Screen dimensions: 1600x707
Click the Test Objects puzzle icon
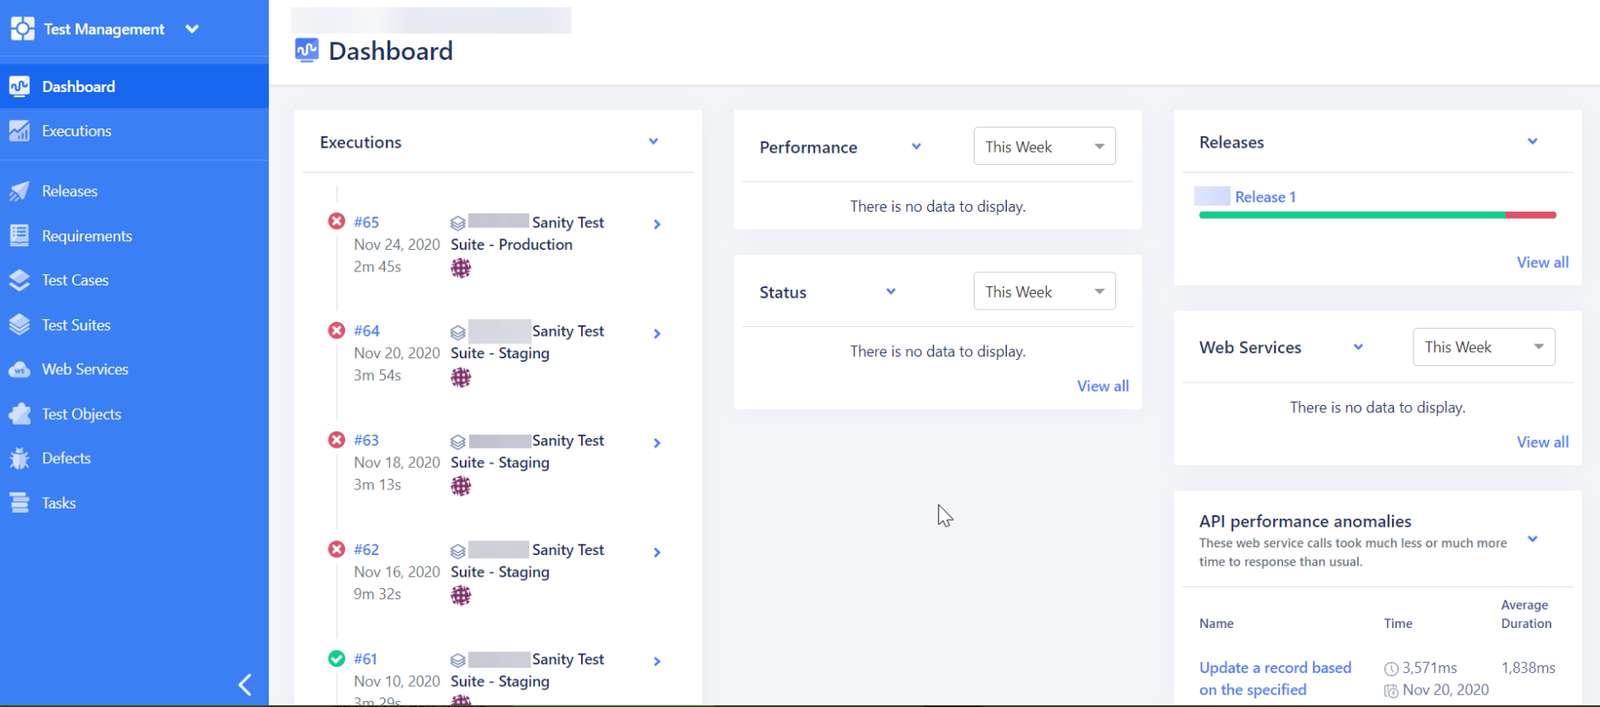click(19, 414)
